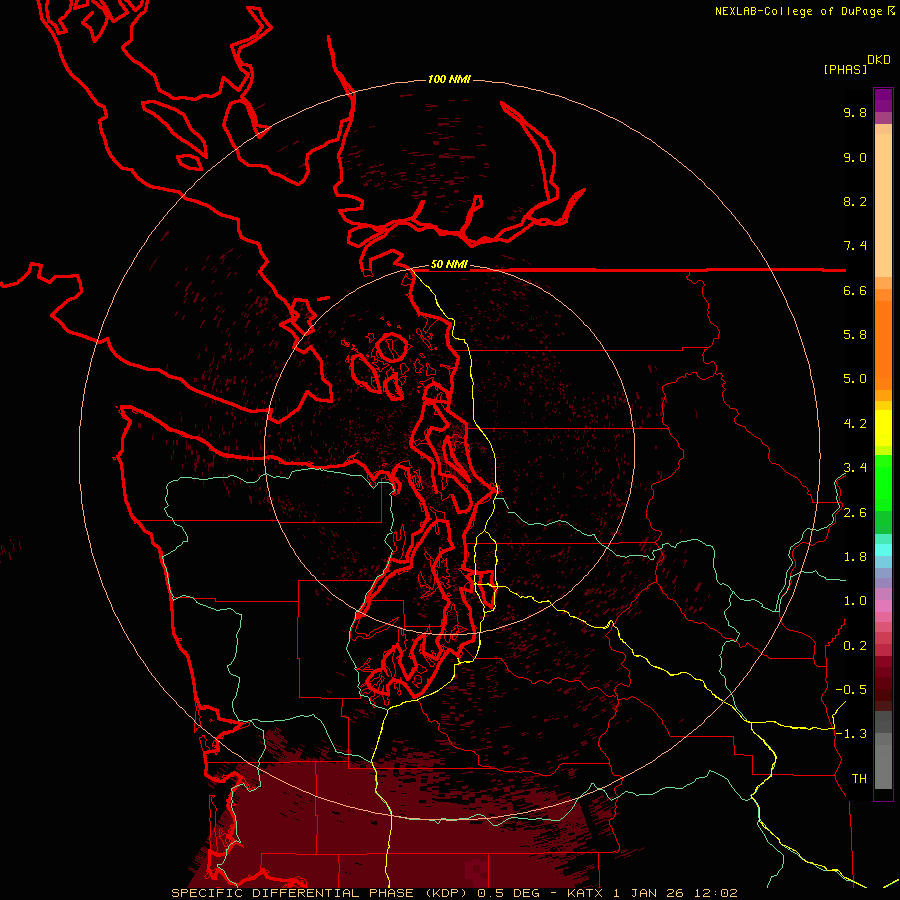Click the light peach segment of color scale
This screenshot has width=900, height=900.
click(883, 205)
